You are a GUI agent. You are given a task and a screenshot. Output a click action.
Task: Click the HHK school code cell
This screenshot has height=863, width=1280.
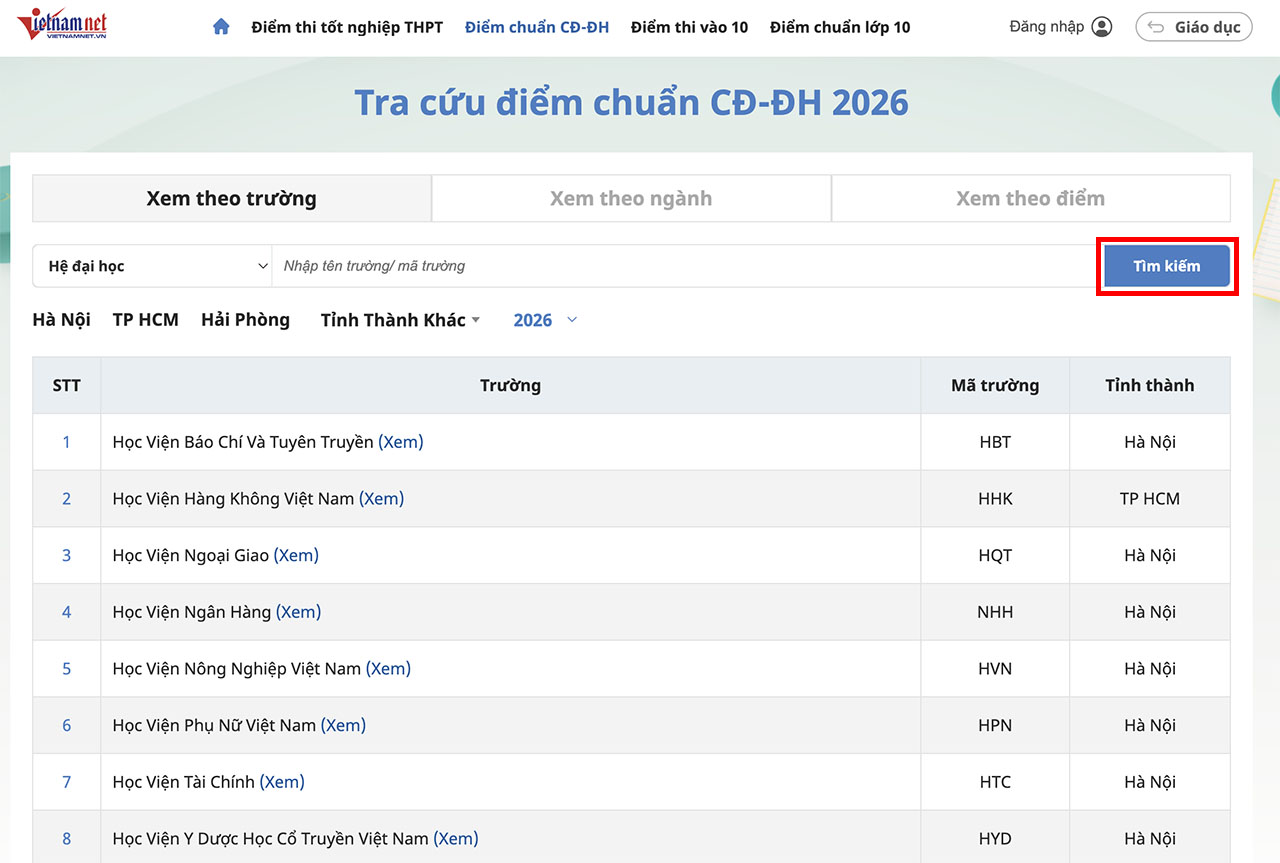pyautogui.click(x=995, y=499)
